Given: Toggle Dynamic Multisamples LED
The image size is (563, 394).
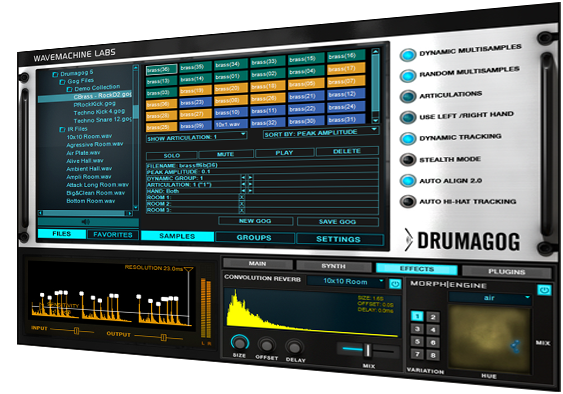Looking at the screenshot, I should (408, 55).
